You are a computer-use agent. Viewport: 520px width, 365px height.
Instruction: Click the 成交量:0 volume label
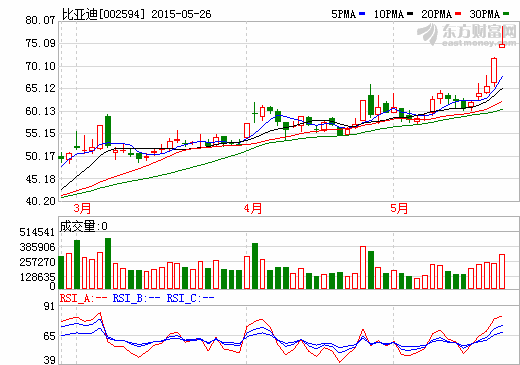click(83, 226)
